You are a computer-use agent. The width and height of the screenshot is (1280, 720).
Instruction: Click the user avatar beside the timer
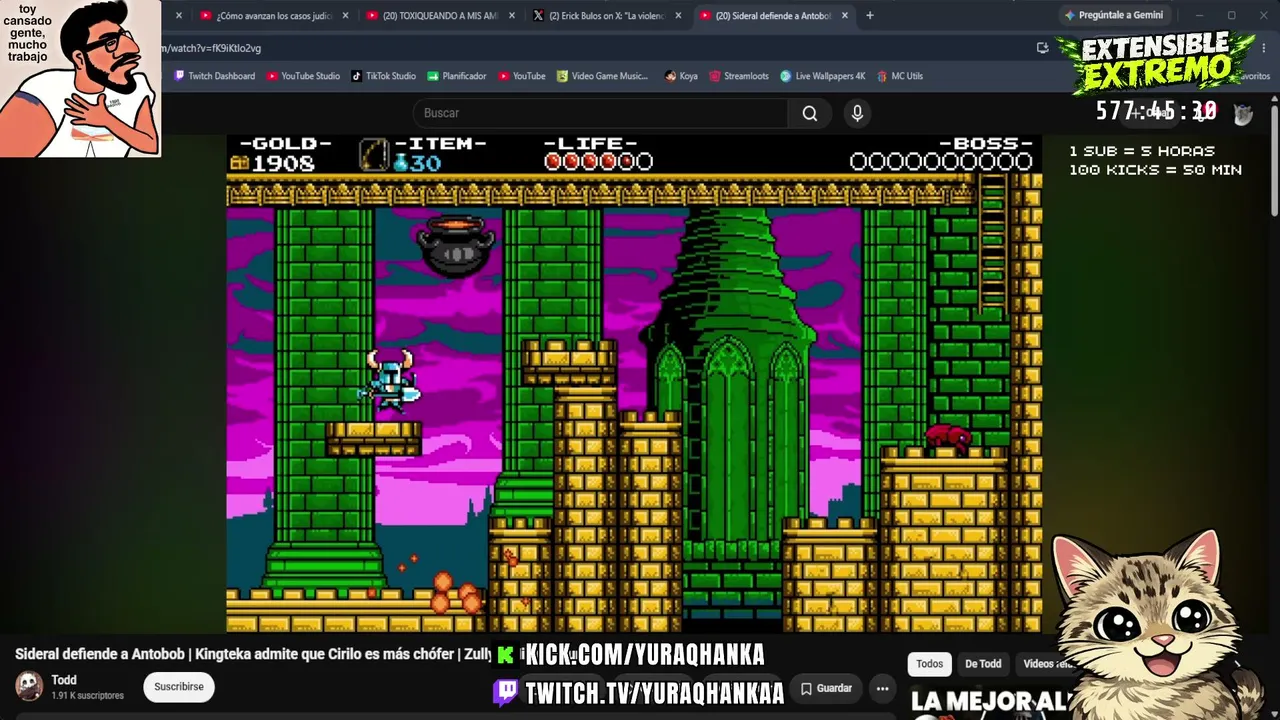click(x=1243, y=113)
